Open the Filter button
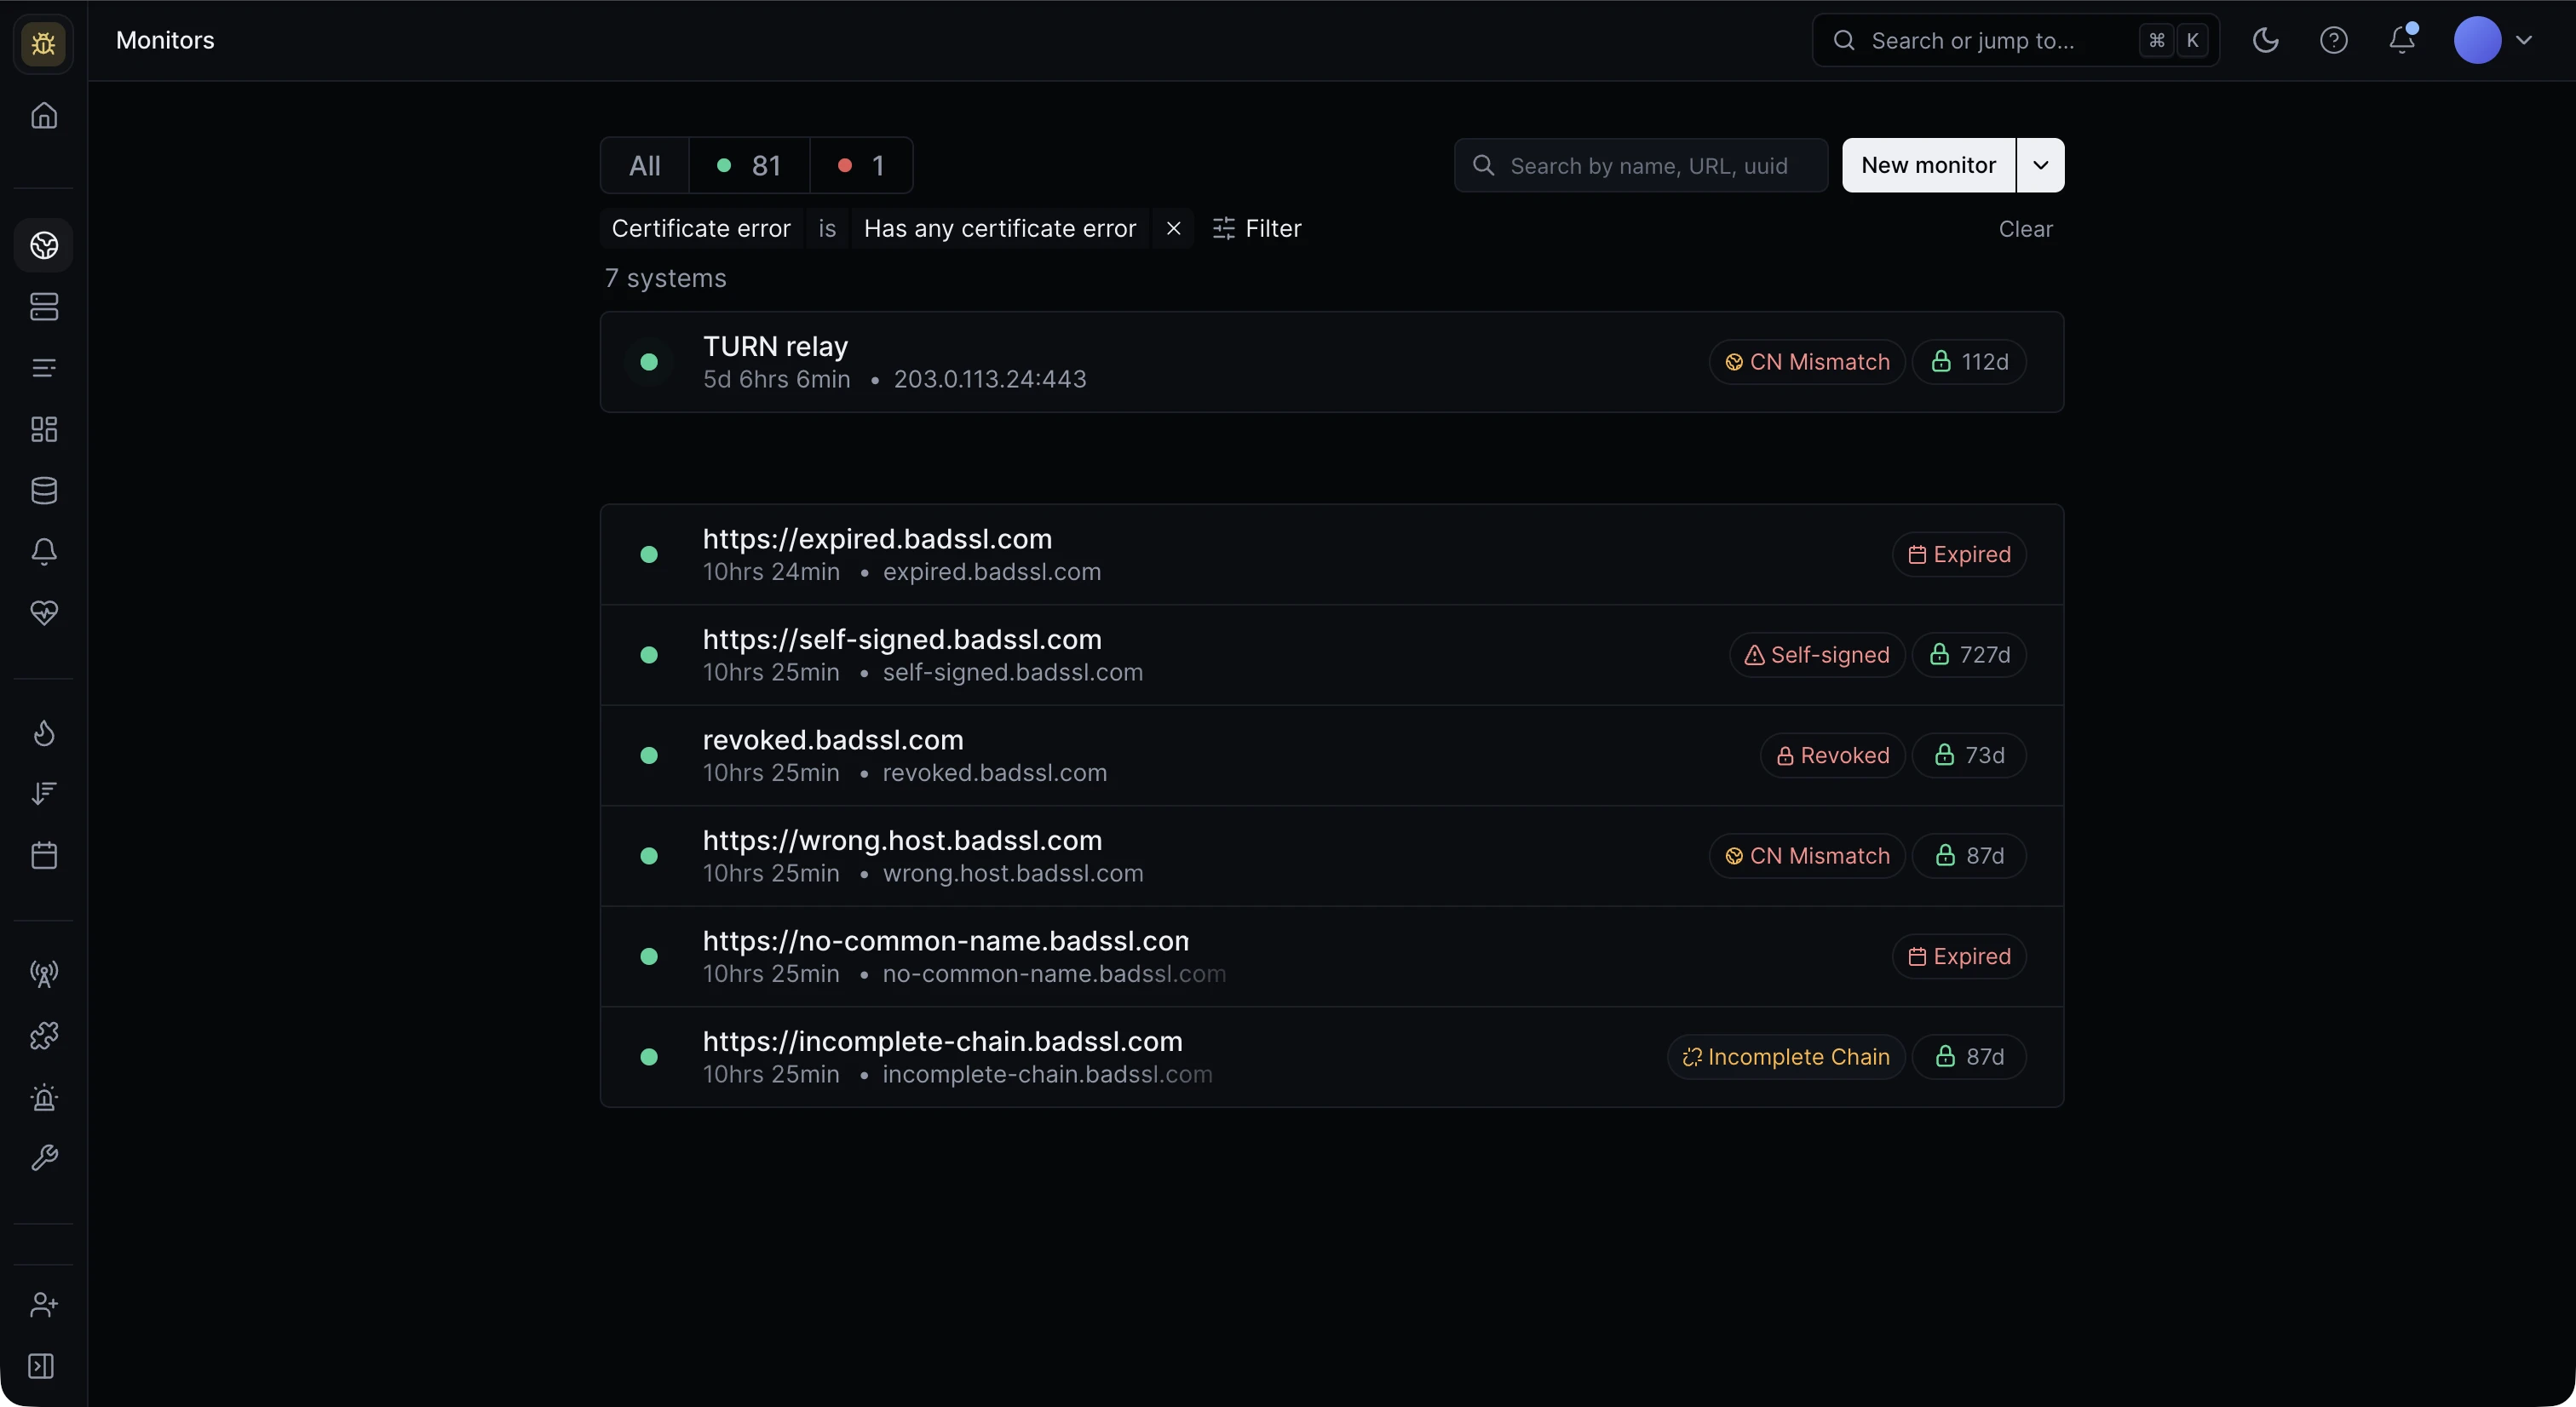This screenshot has height=1407, width=2576. click(1257, 229)
